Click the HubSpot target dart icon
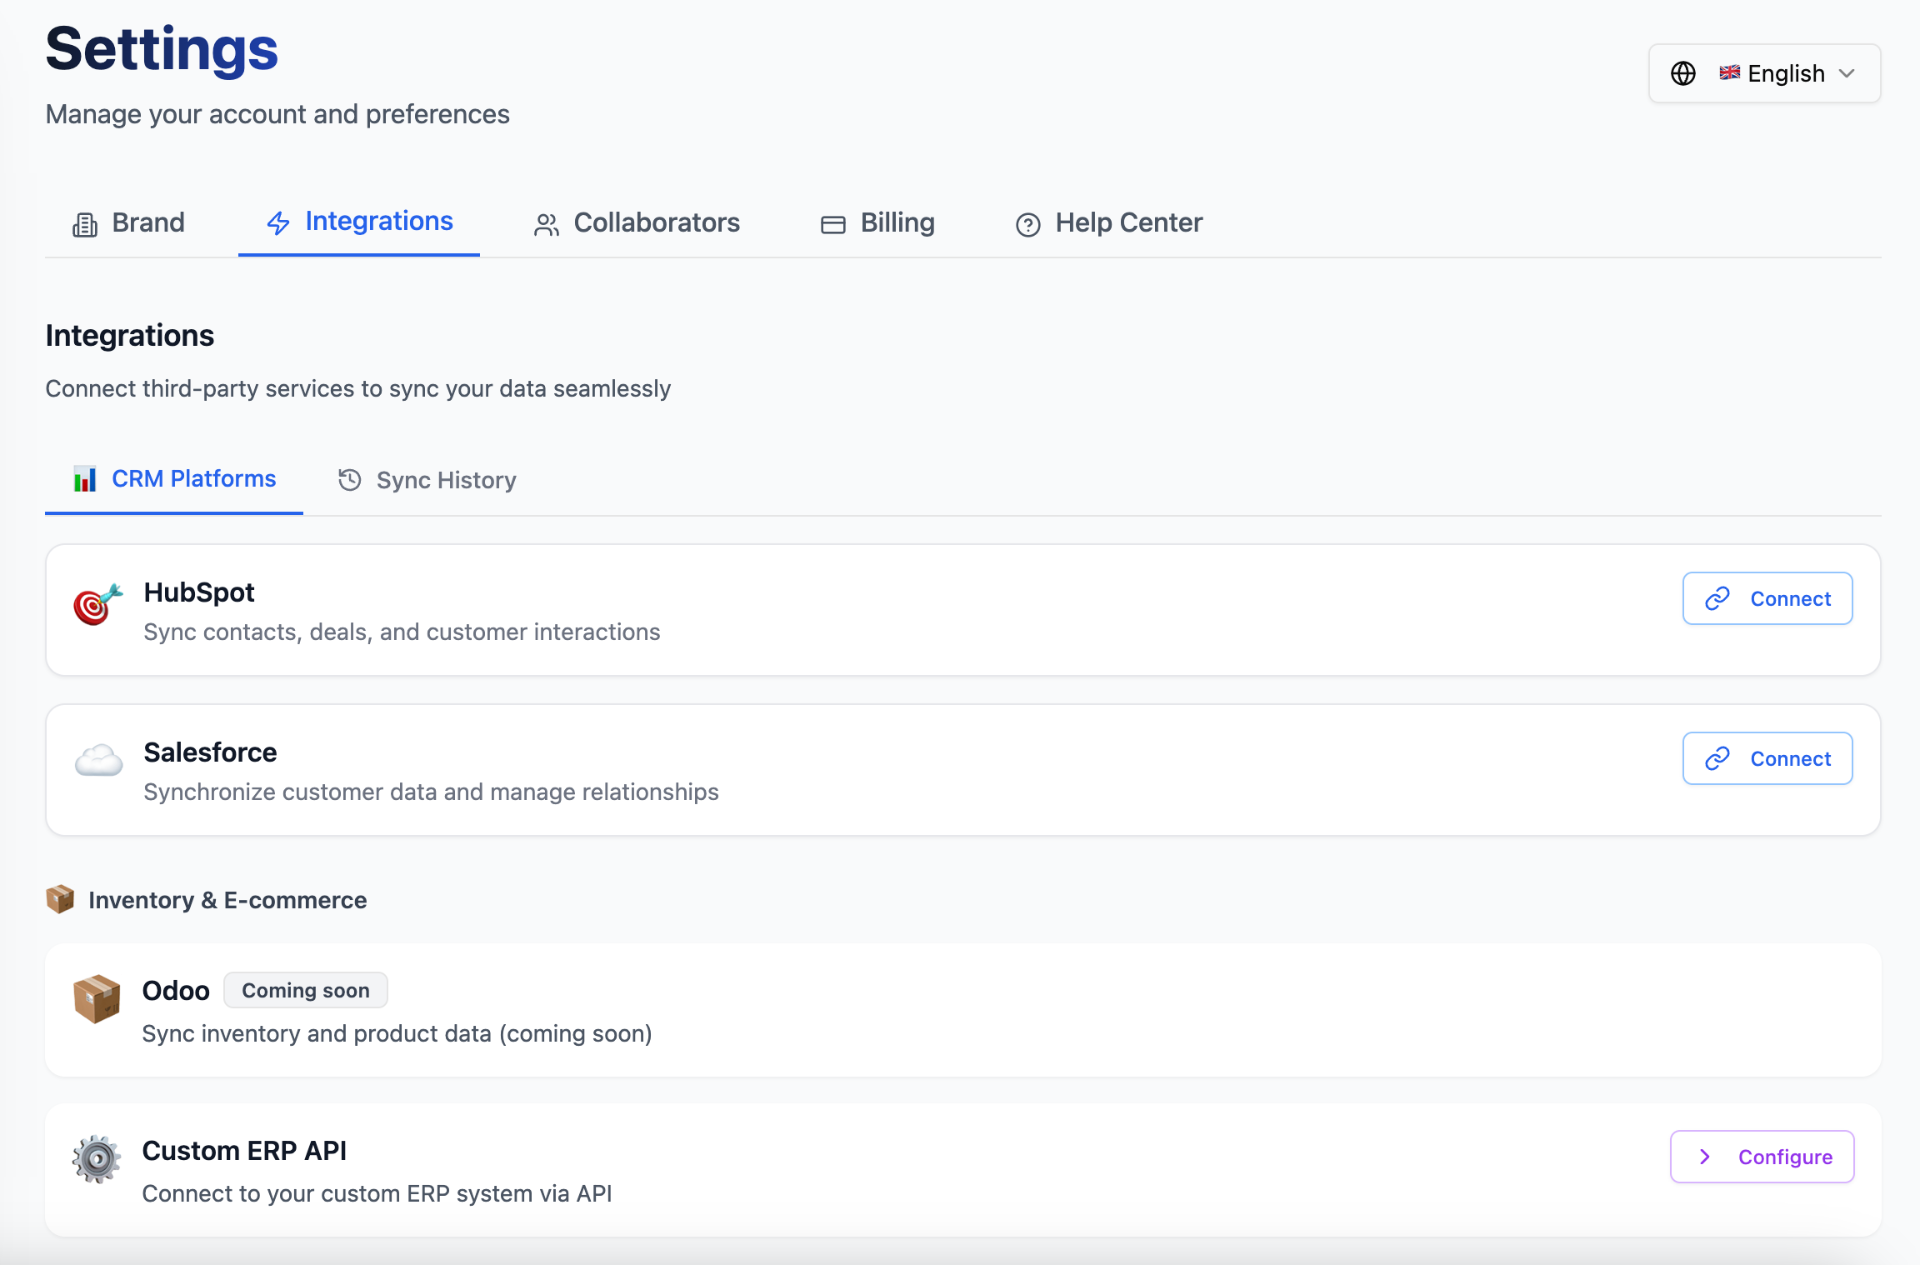The width and height of the screenshot is (1920, 1265). [97, 605]
